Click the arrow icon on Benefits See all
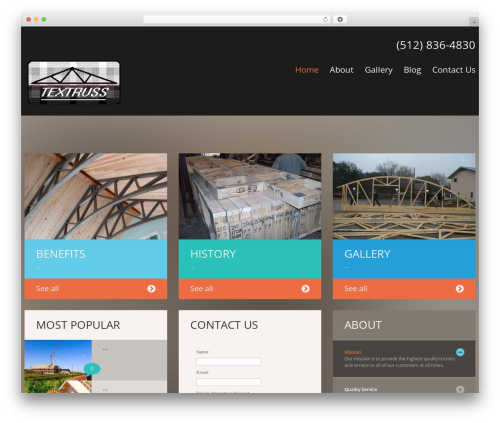This screenshot has width=500, height=423. (x=151, y=289)
